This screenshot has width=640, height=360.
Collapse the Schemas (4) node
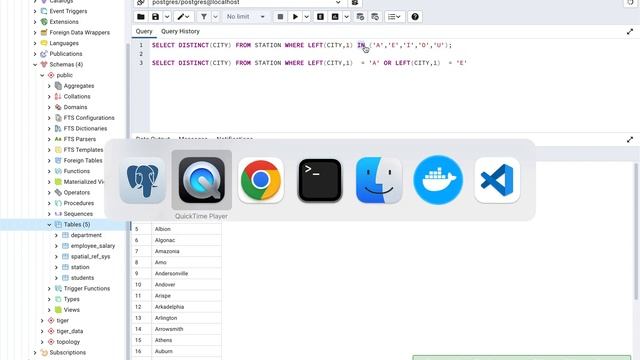coord(35,64)
